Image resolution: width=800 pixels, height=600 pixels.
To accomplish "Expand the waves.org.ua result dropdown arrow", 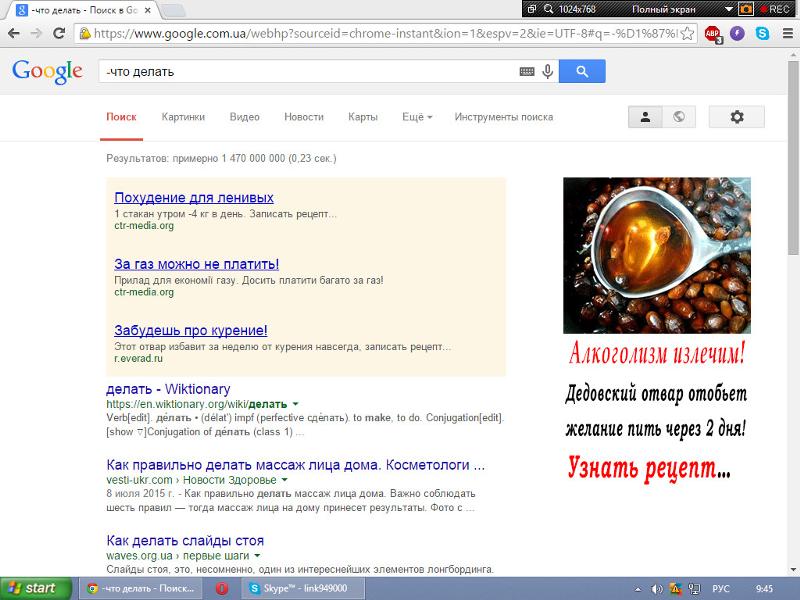I will click(257, 556).
